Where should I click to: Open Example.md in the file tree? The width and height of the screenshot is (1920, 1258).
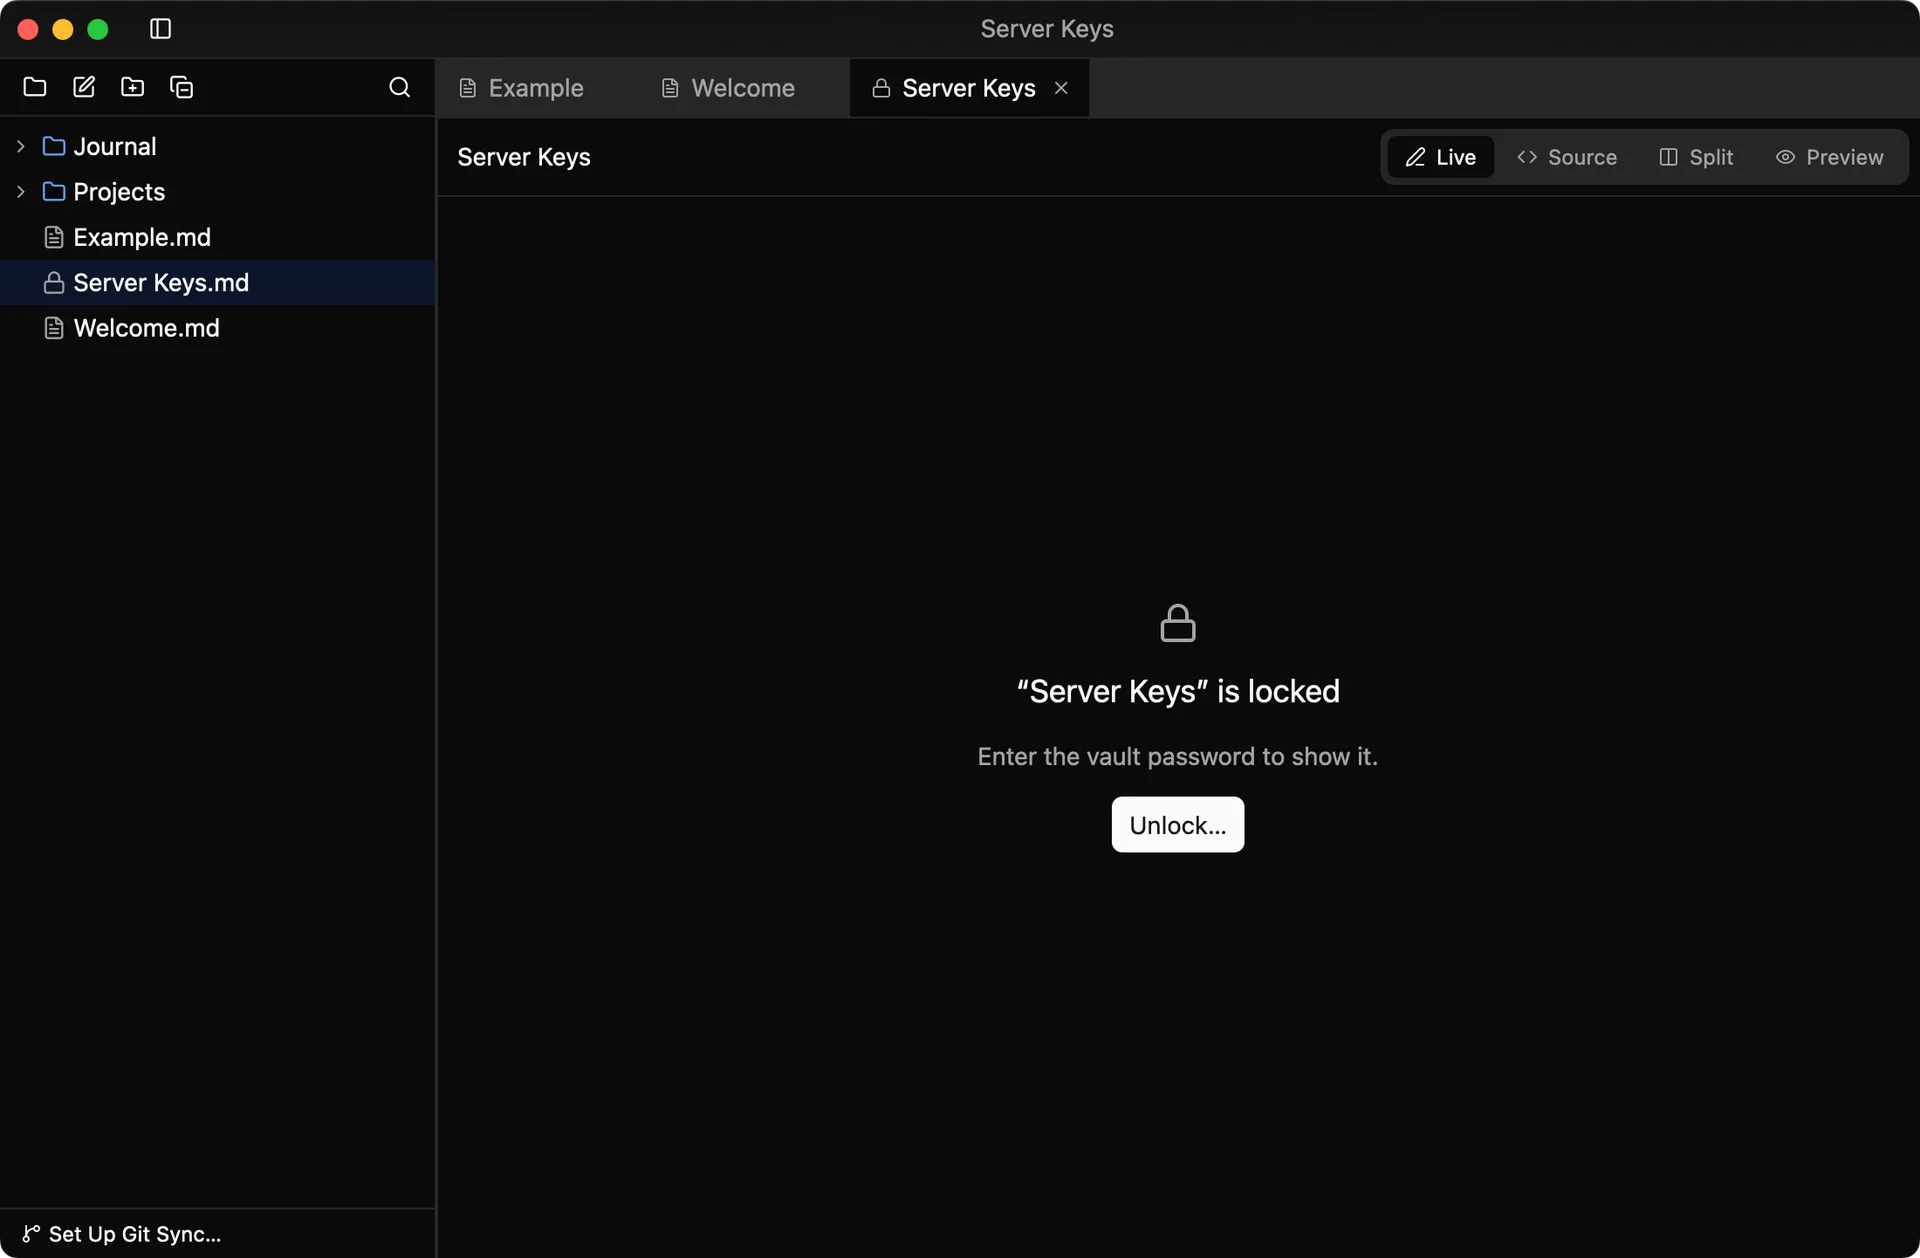[x=217, y=237]
